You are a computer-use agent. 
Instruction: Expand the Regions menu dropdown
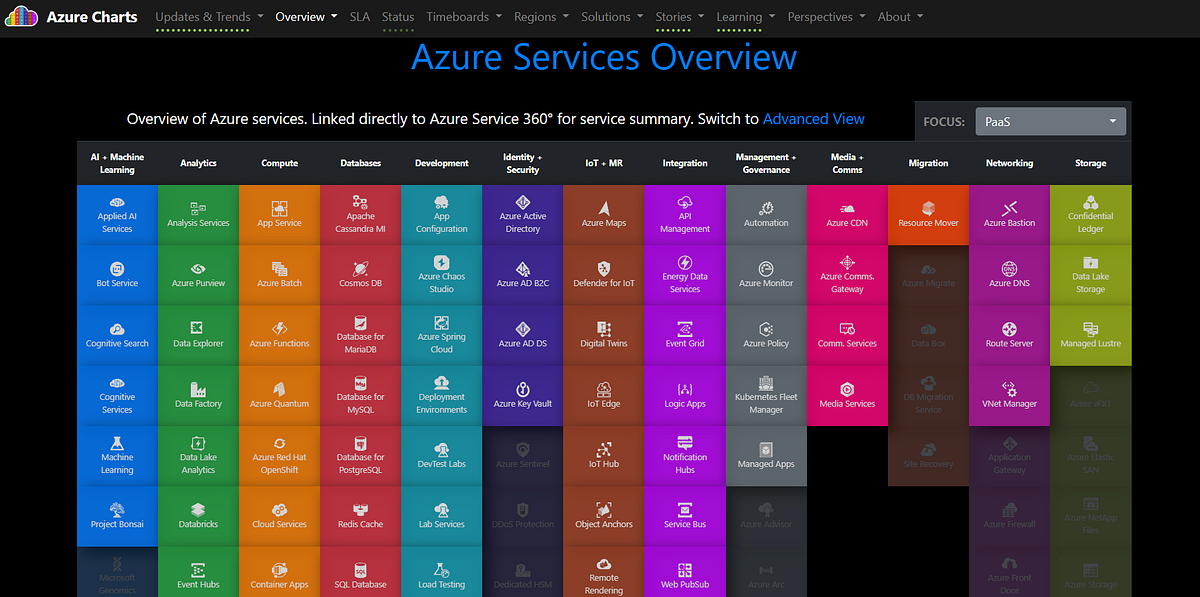(x=541, y=16)
